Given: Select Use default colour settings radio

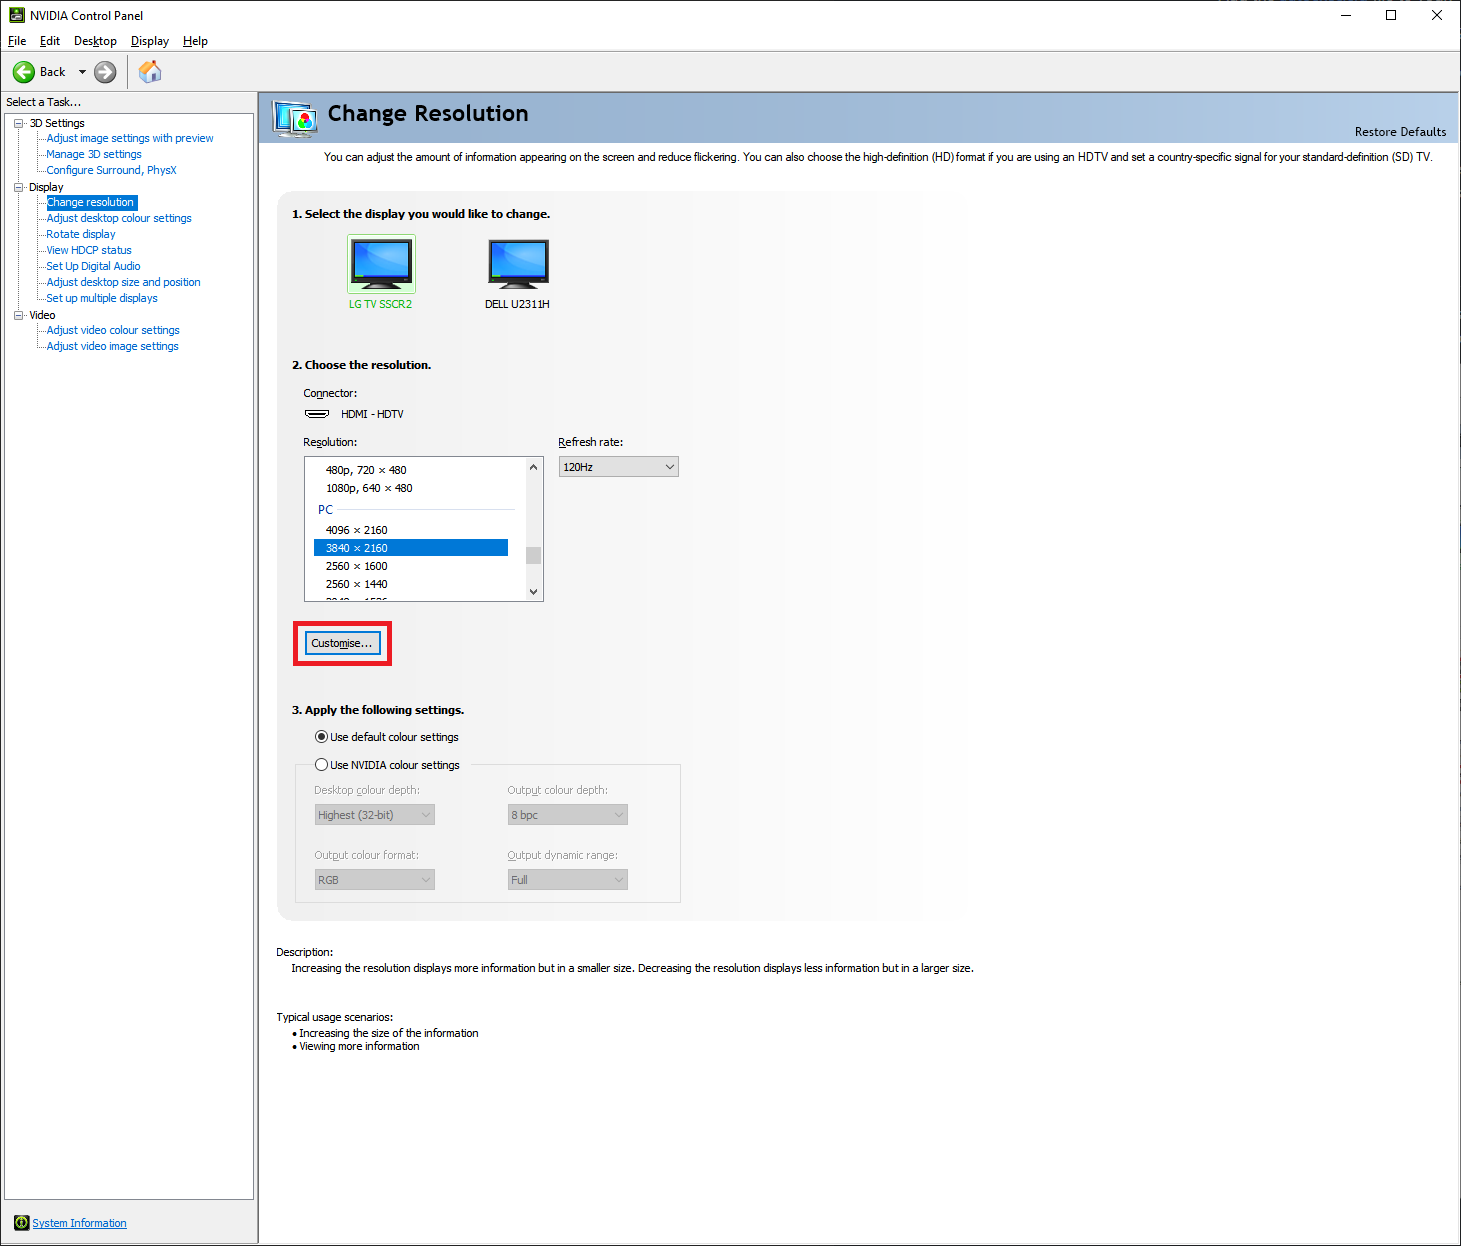Looking at the screenshot, I should click(x=321, y=737).
